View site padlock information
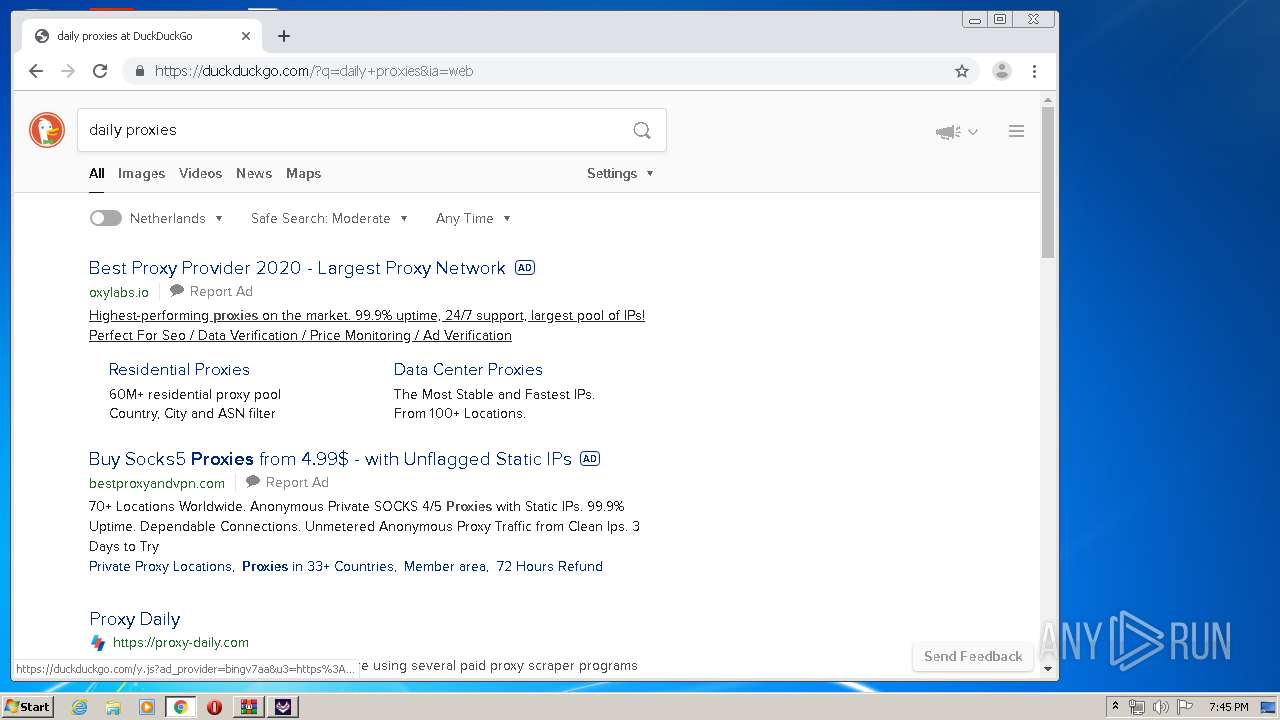Viewport: 1280px width, 720px height. click(x=139, y=71)
